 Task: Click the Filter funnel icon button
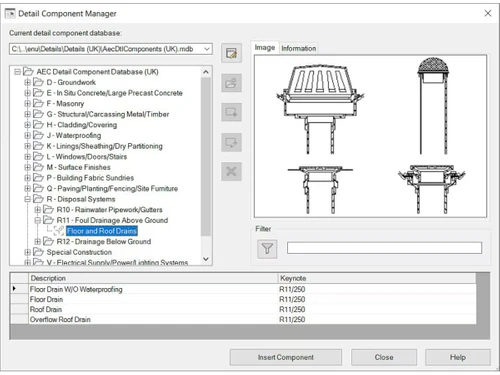tap(267, 249)
